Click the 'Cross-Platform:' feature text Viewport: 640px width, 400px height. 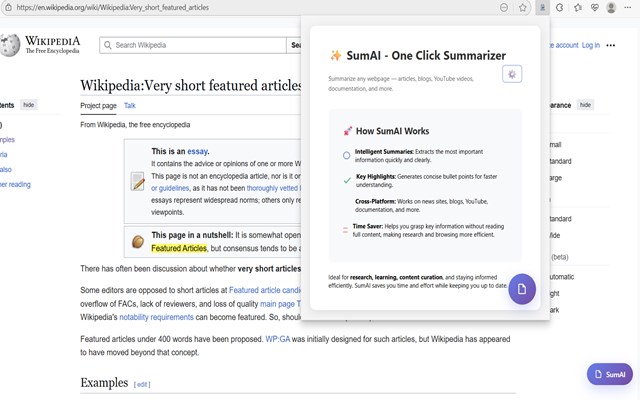[375, 201]
